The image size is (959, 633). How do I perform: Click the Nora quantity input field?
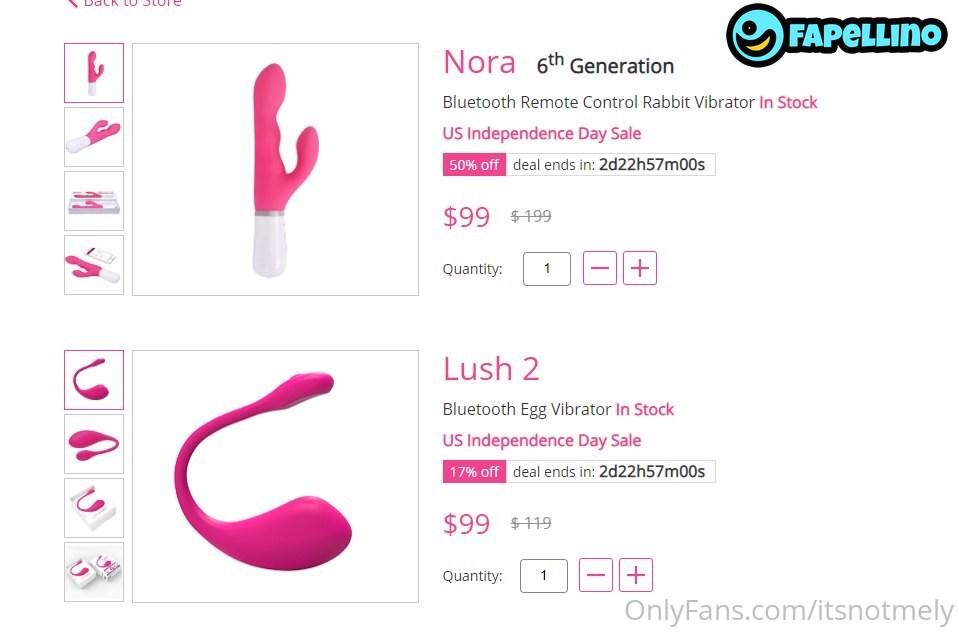(x=547, y=268)
